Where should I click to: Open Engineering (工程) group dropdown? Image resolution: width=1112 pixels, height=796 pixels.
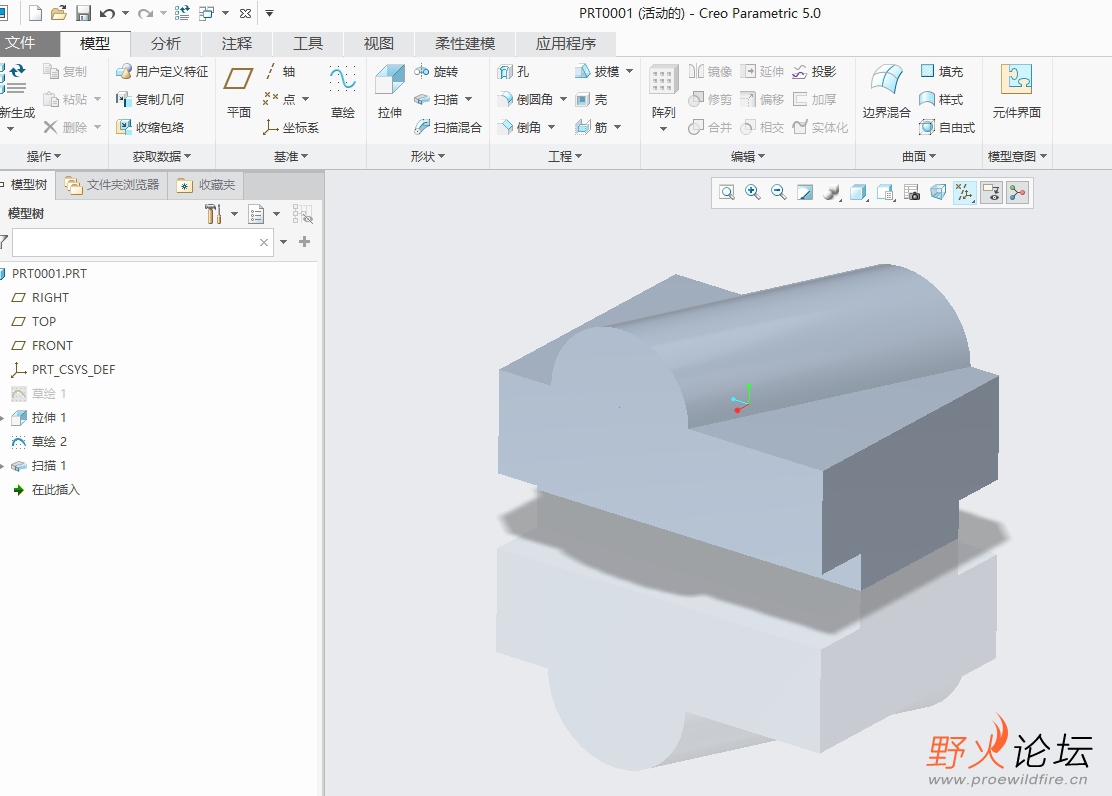click(565, 156)
